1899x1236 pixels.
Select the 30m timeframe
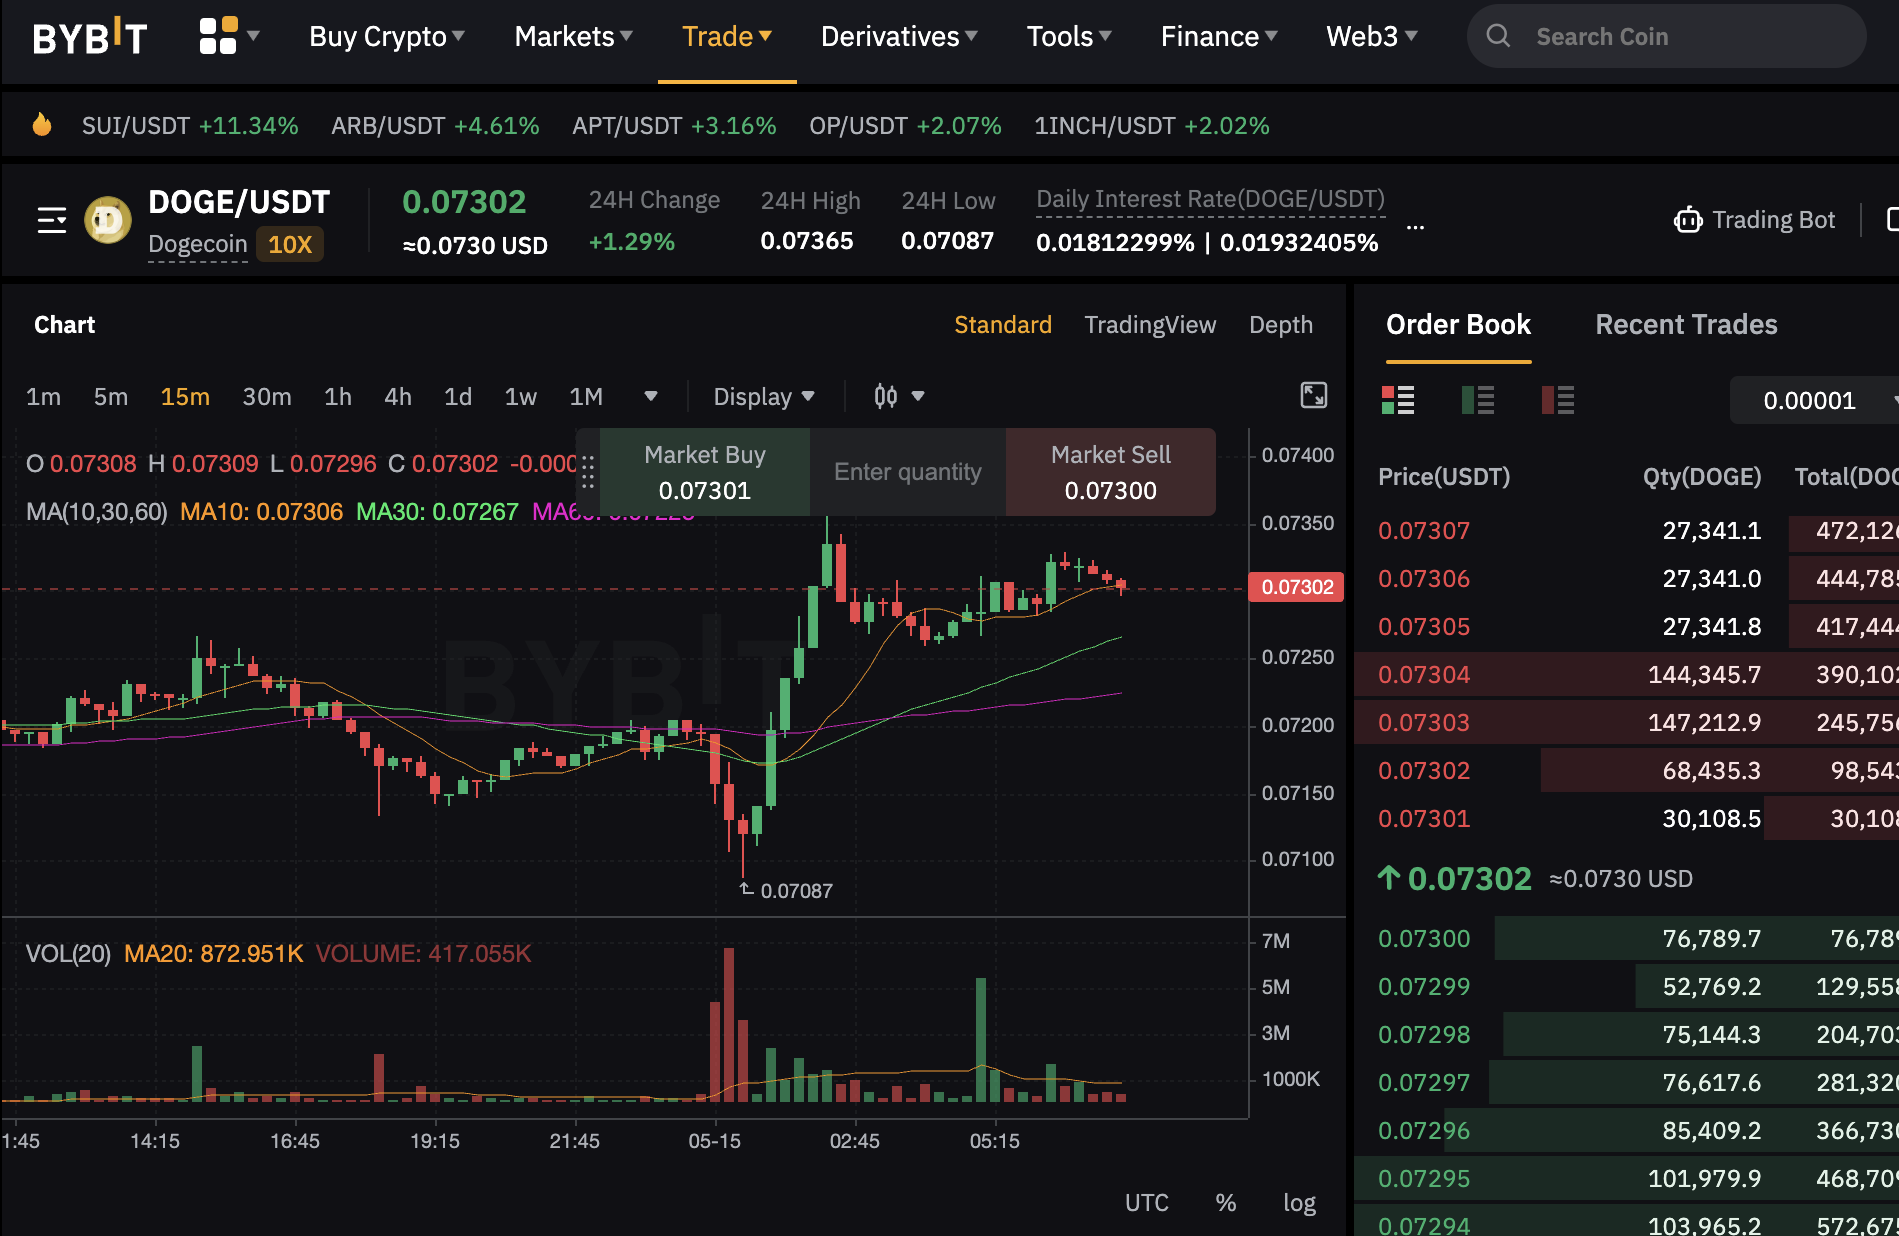[x=267, y=397]
